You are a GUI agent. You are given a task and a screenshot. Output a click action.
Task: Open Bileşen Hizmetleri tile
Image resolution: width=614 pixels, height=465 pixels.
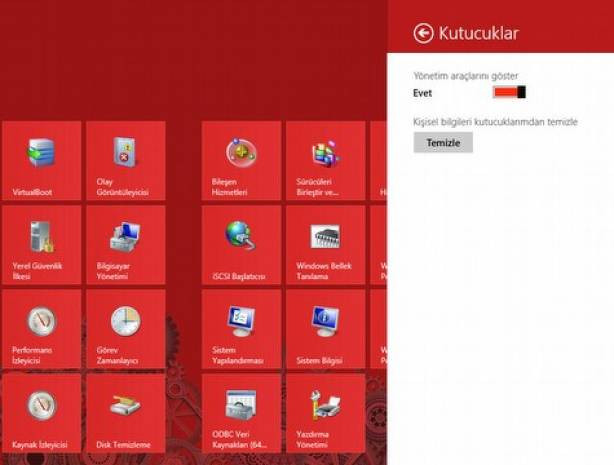(241, 161)
